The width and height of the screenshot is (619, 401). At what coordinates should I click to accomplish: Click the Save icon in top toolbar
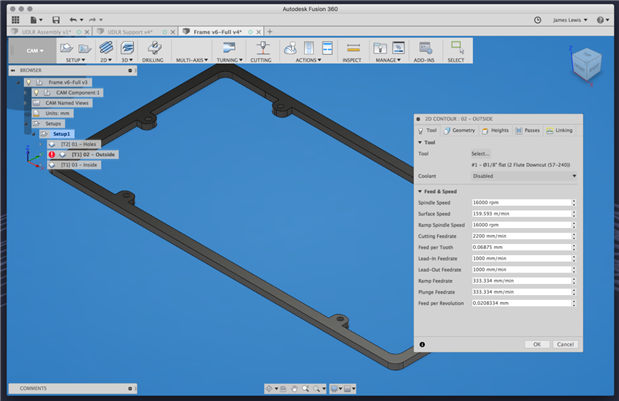54,19
